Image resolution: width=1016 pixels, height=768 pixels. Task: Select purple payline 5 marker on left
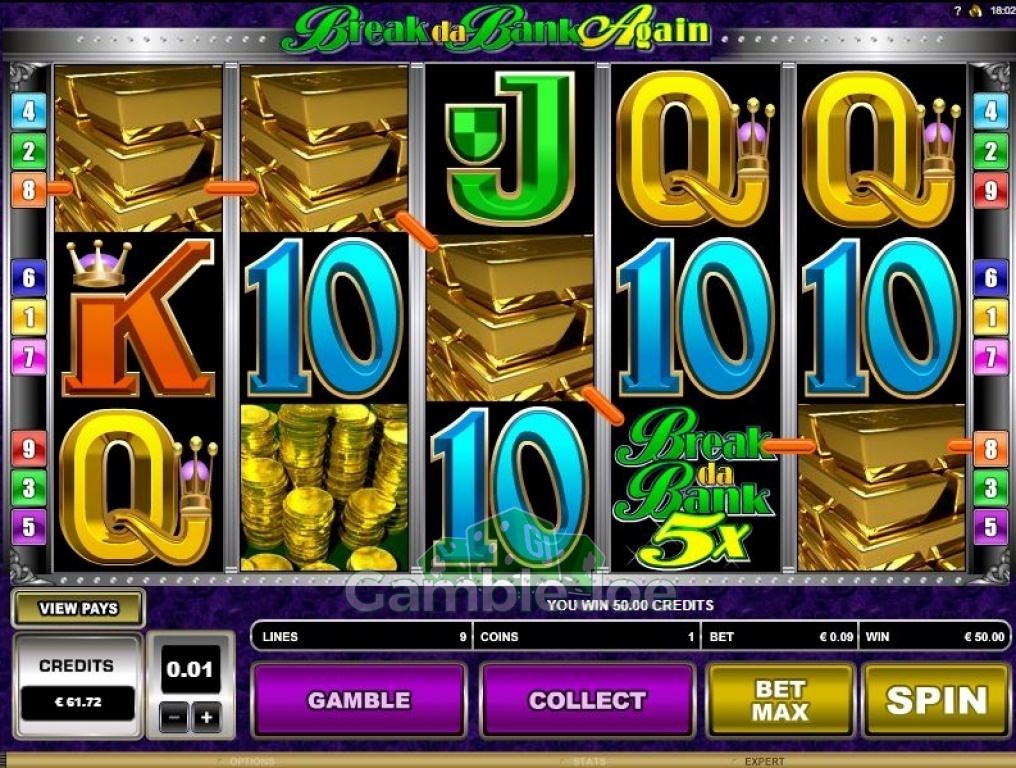click(29, 526)
